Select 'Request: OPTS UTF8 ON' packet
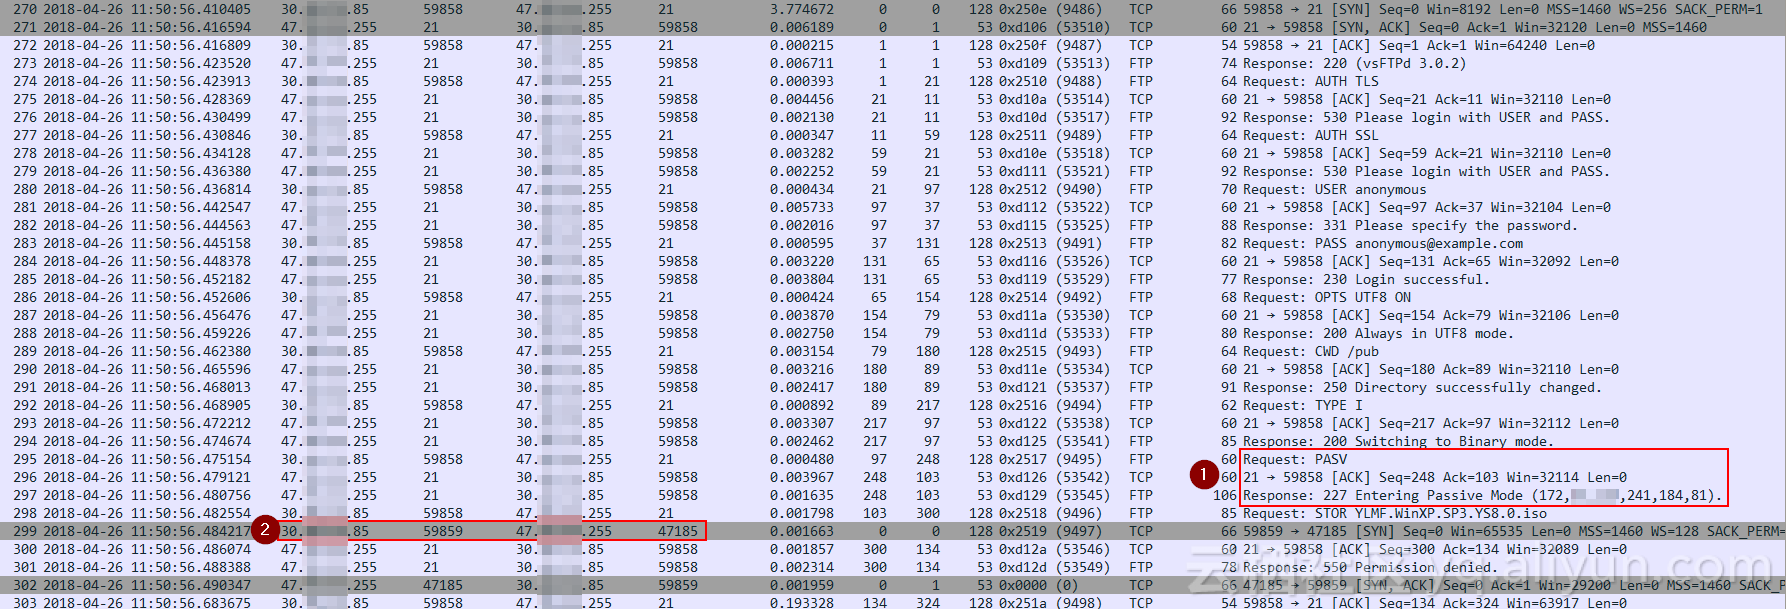1786x609 pixels. (893, 297)
